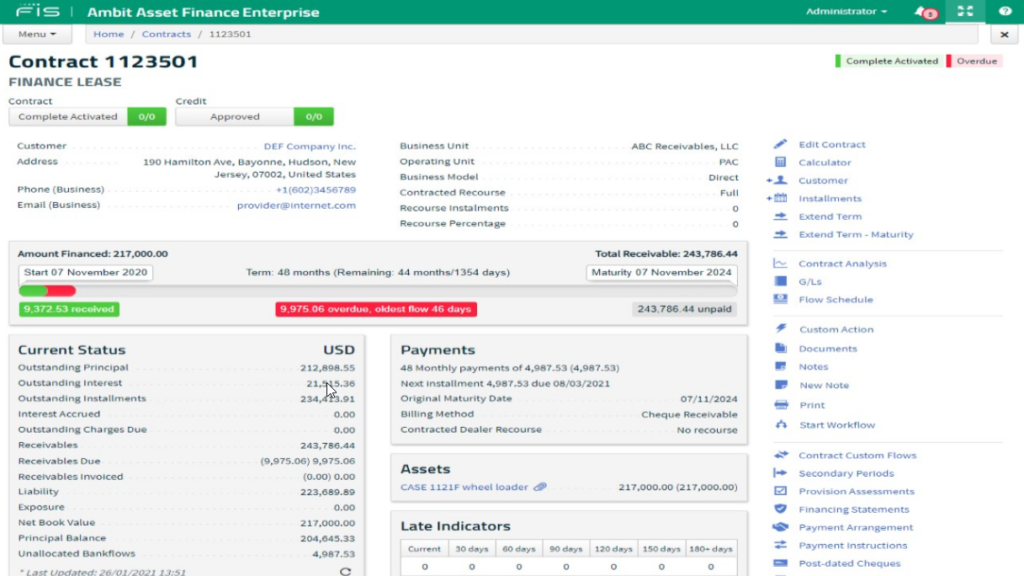
Task: Click the Contract Analysis chart icon
Action: tap(780, 263)
